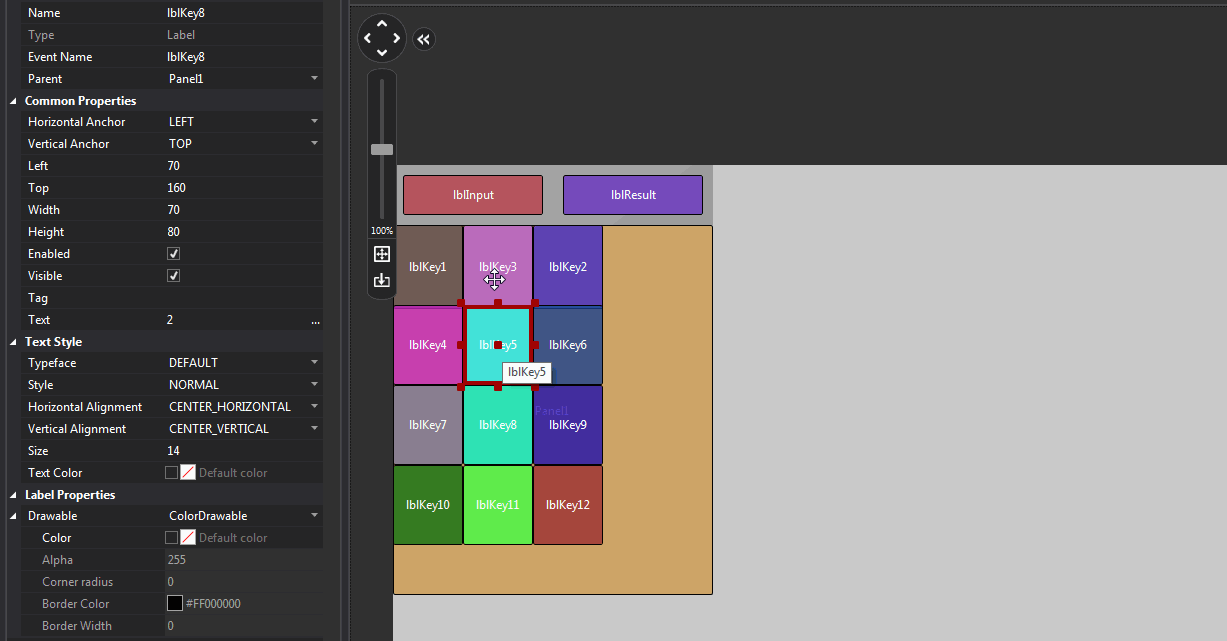The width and height of the screenshot is (1227, 641).
Task: Click the Text Color swatch
Action: coord(188,473)
